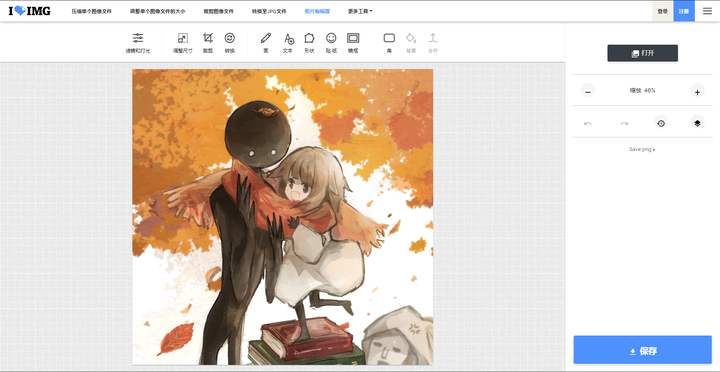This screenshot has height=372, width=720.
Task: Undo the last edit
Action: tap(588, 123)
